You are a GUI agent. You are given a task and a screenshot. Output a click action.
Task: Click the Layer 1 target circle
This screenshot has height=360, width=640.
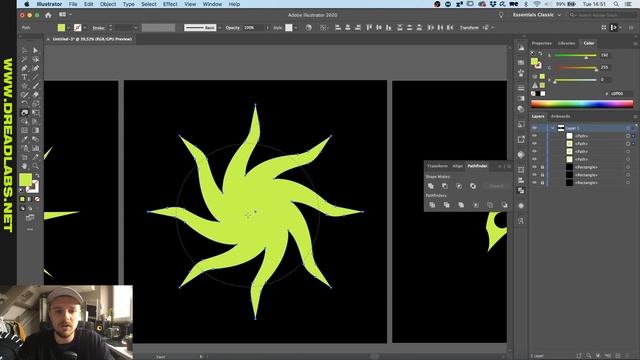tap(628, 128)
